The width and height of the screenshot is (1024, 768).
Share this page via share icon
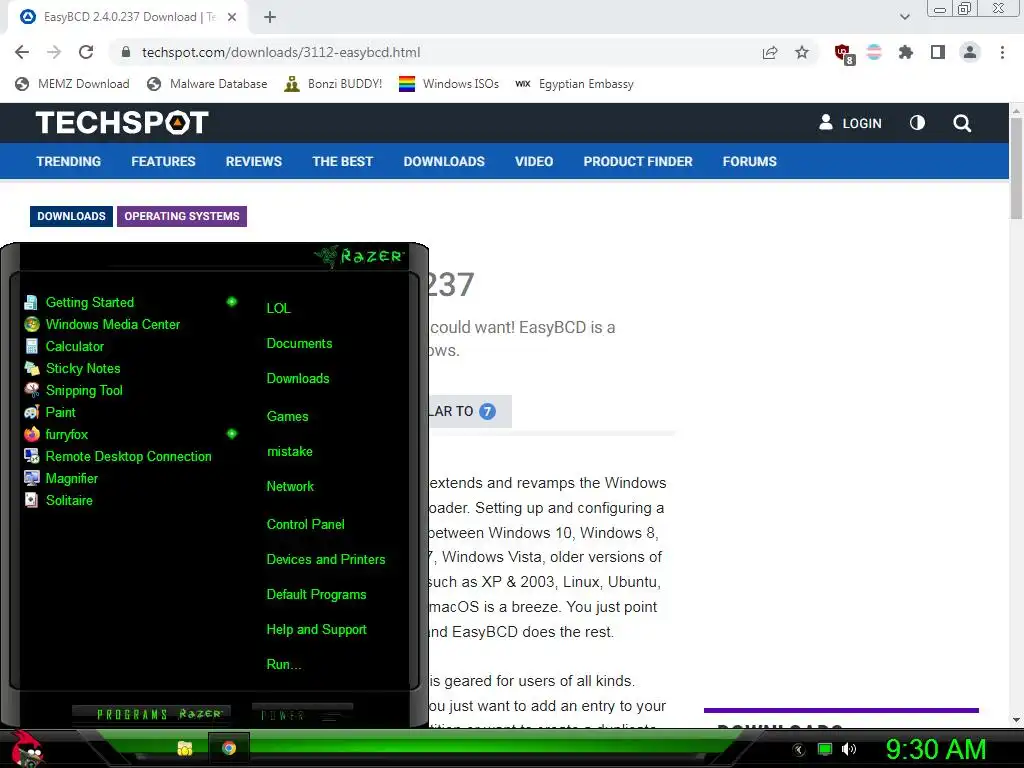click(x=770, y=52)
